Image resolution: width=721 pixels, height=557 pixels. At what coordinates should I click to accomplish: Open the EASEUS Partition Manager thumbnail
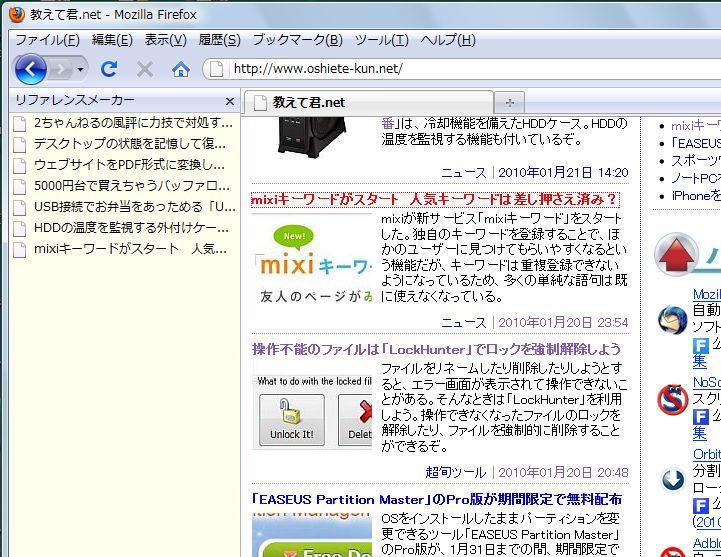(312, 534)
